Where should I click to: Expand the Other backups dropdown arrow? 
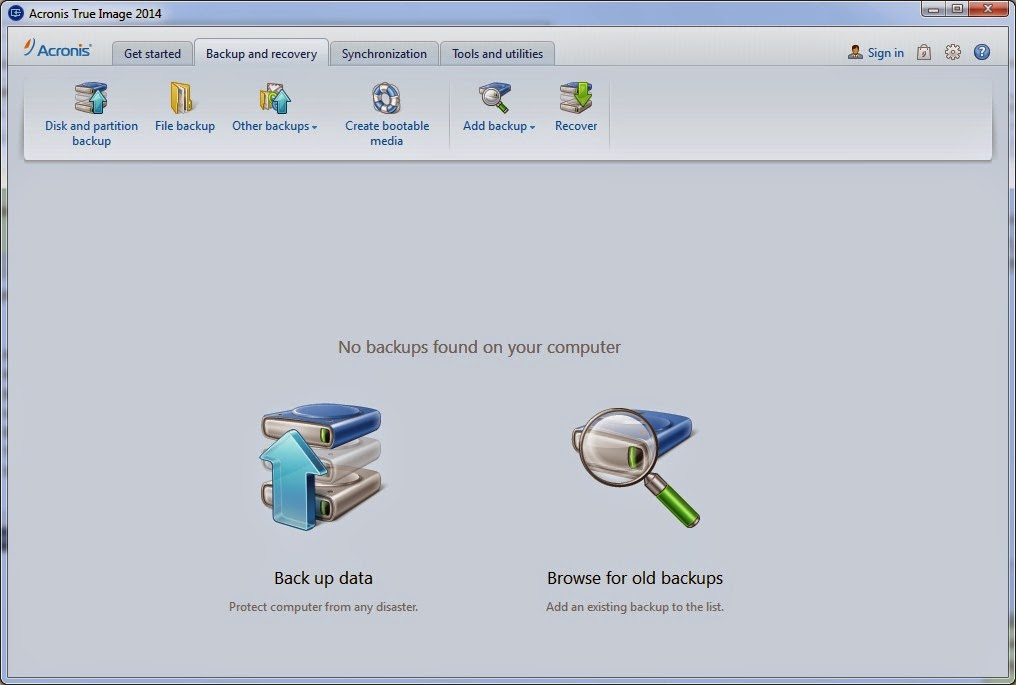click(x=314, y=127)
